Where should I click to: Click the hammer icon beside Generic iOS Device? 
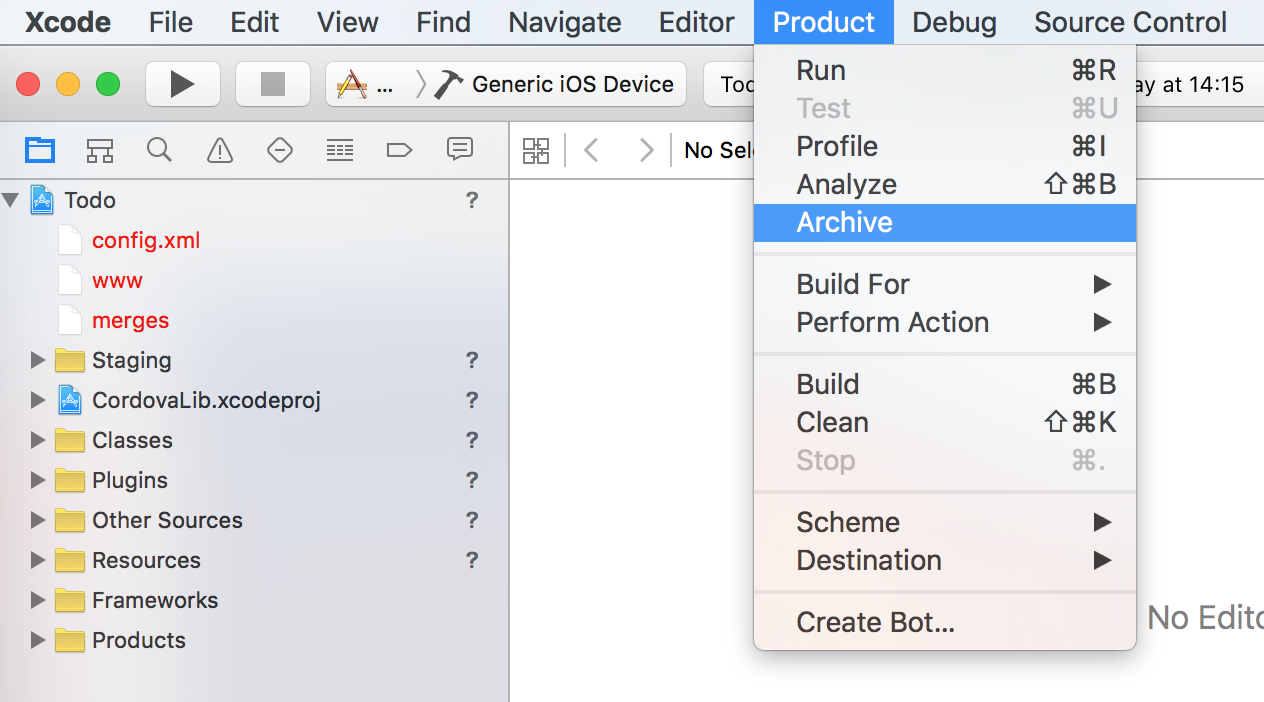point(448,84)
